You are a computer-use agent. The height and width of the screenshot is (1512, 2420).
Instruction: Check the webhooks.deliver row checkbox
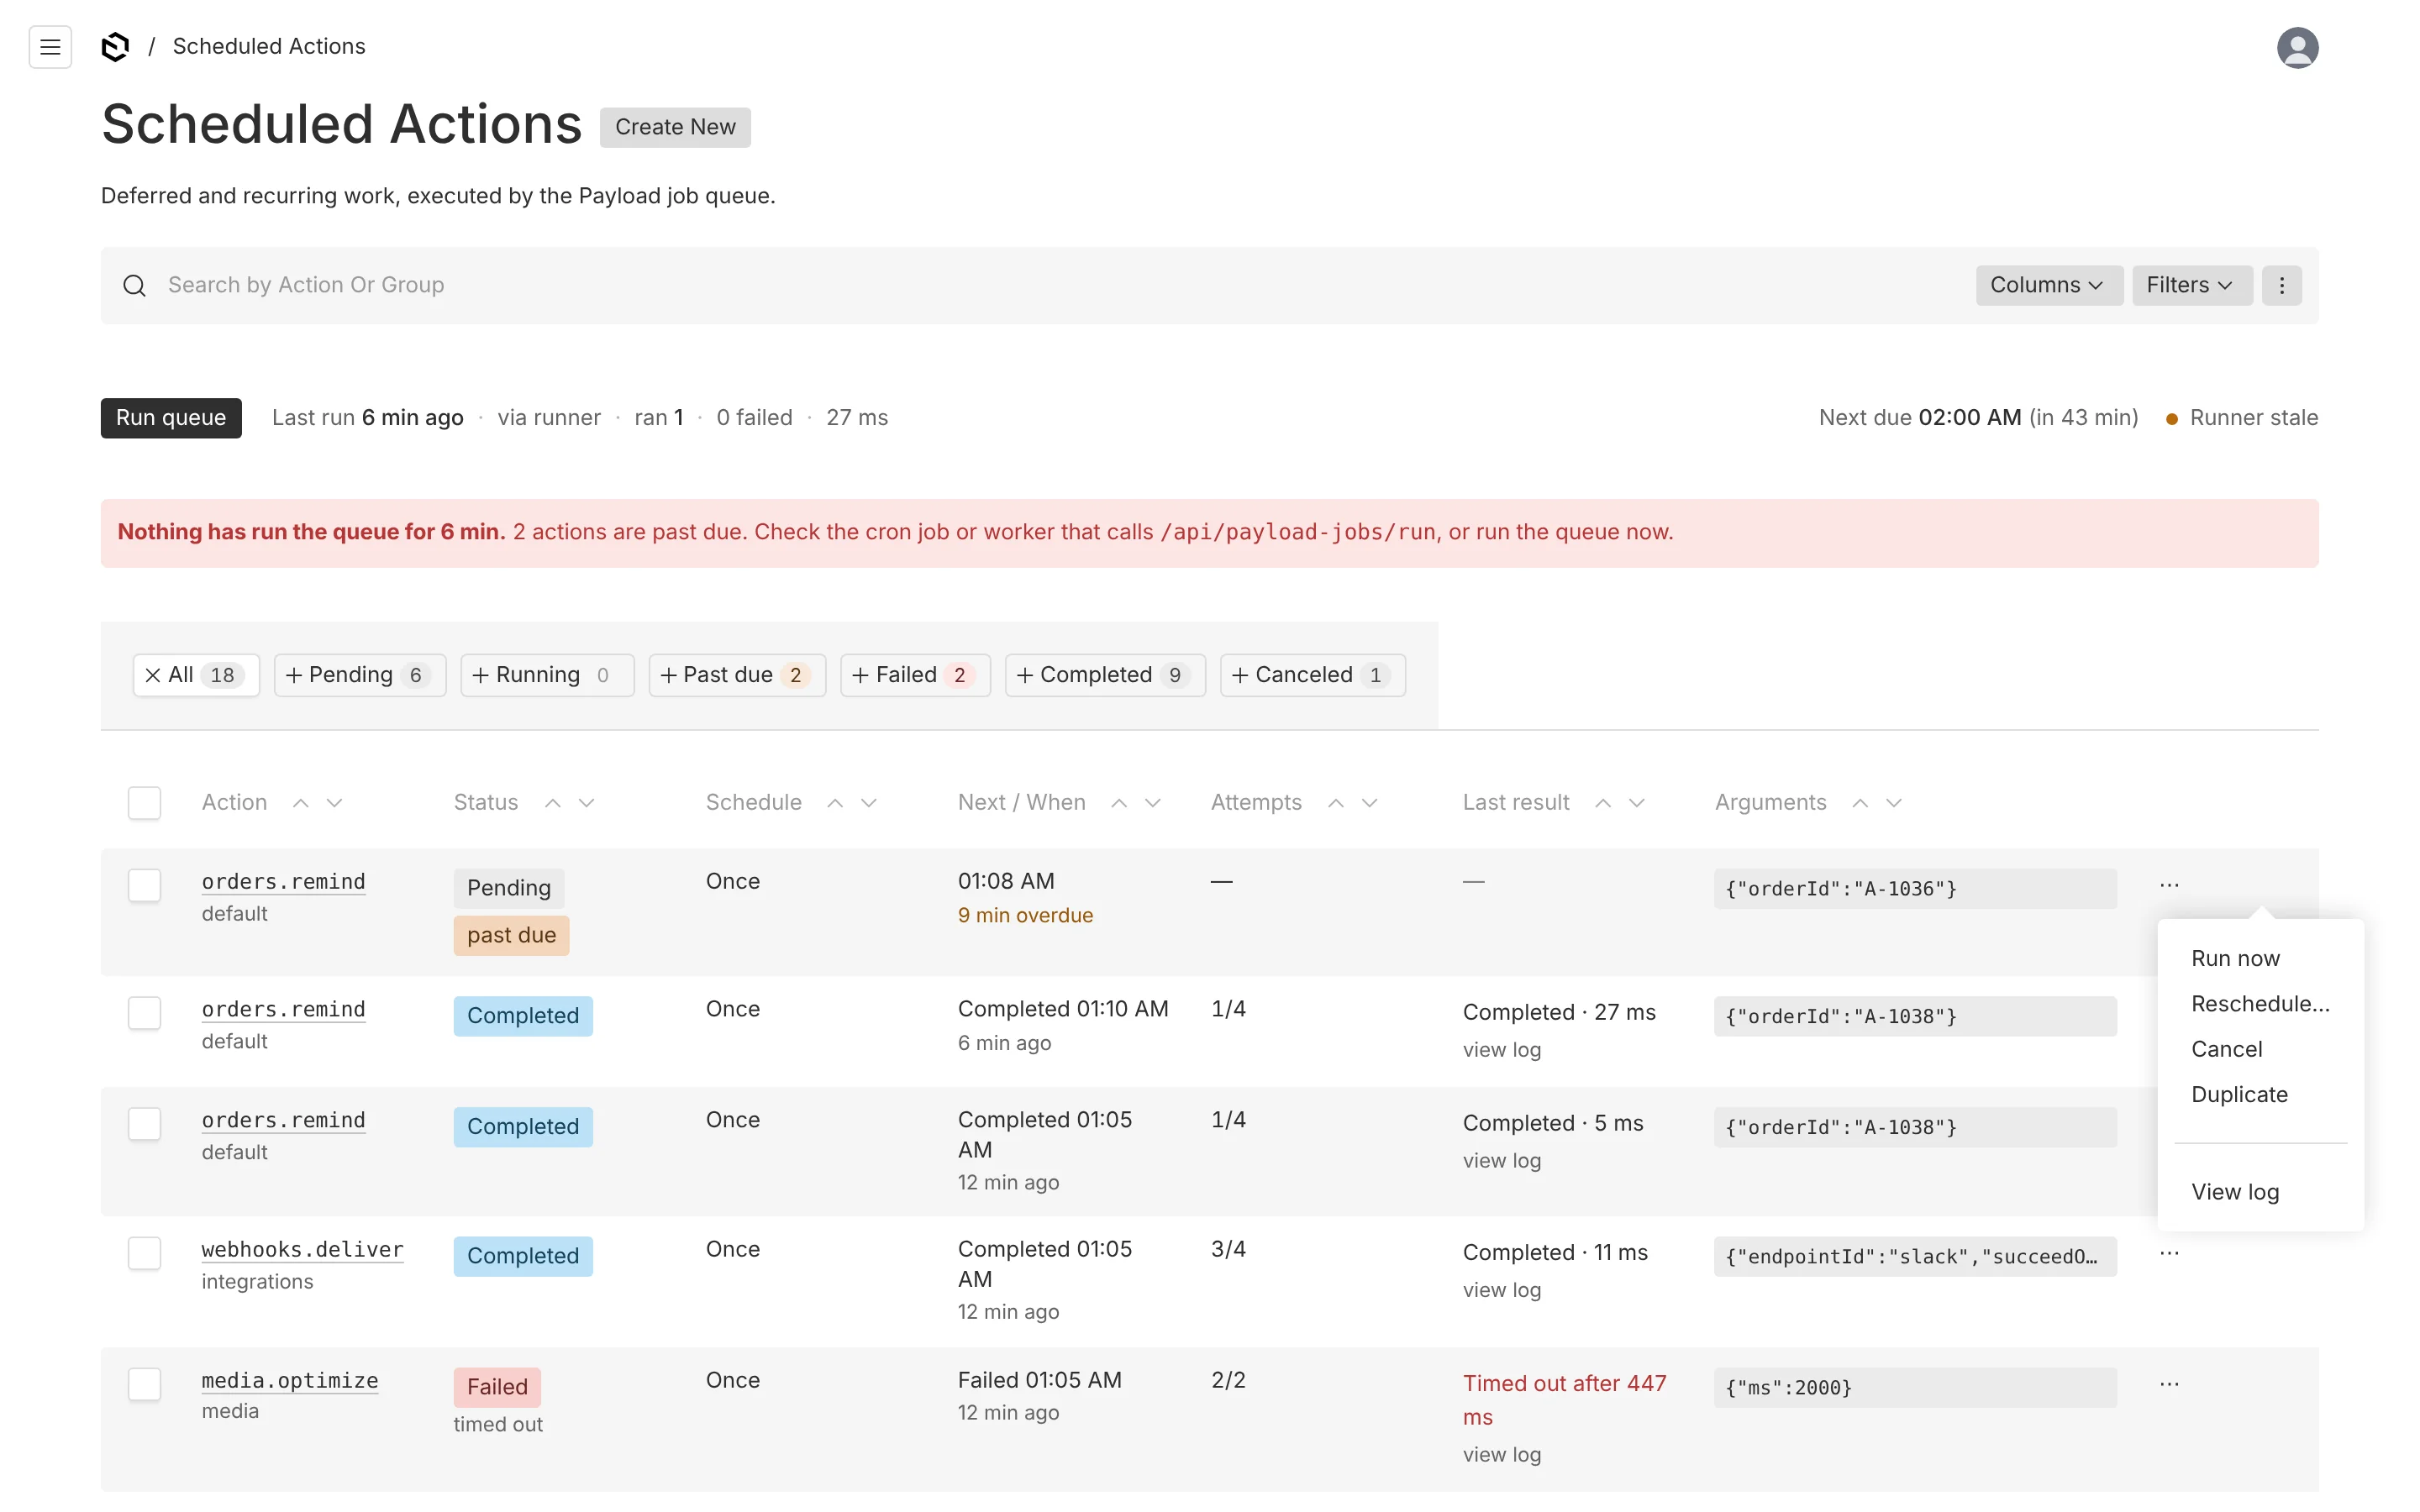pos(144,1253)
